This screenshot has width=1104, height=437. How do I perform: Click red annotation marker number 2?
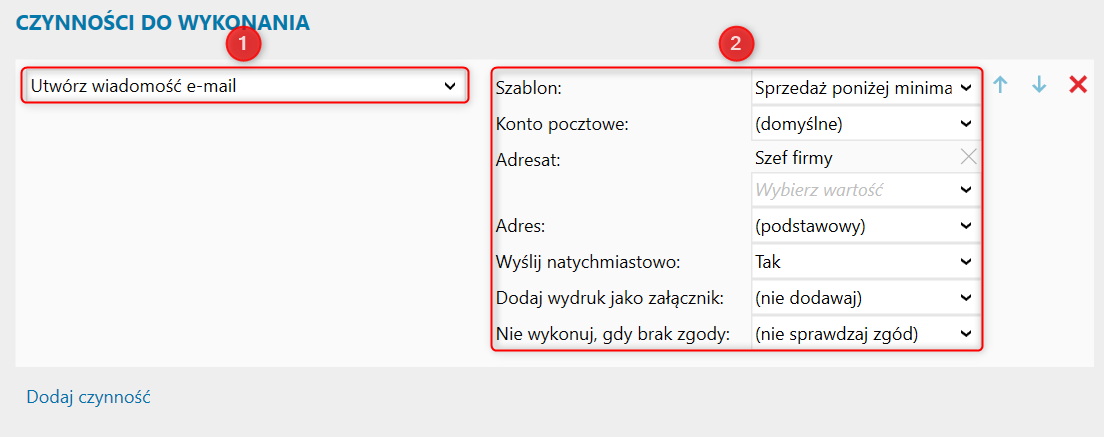coord(736,43)
